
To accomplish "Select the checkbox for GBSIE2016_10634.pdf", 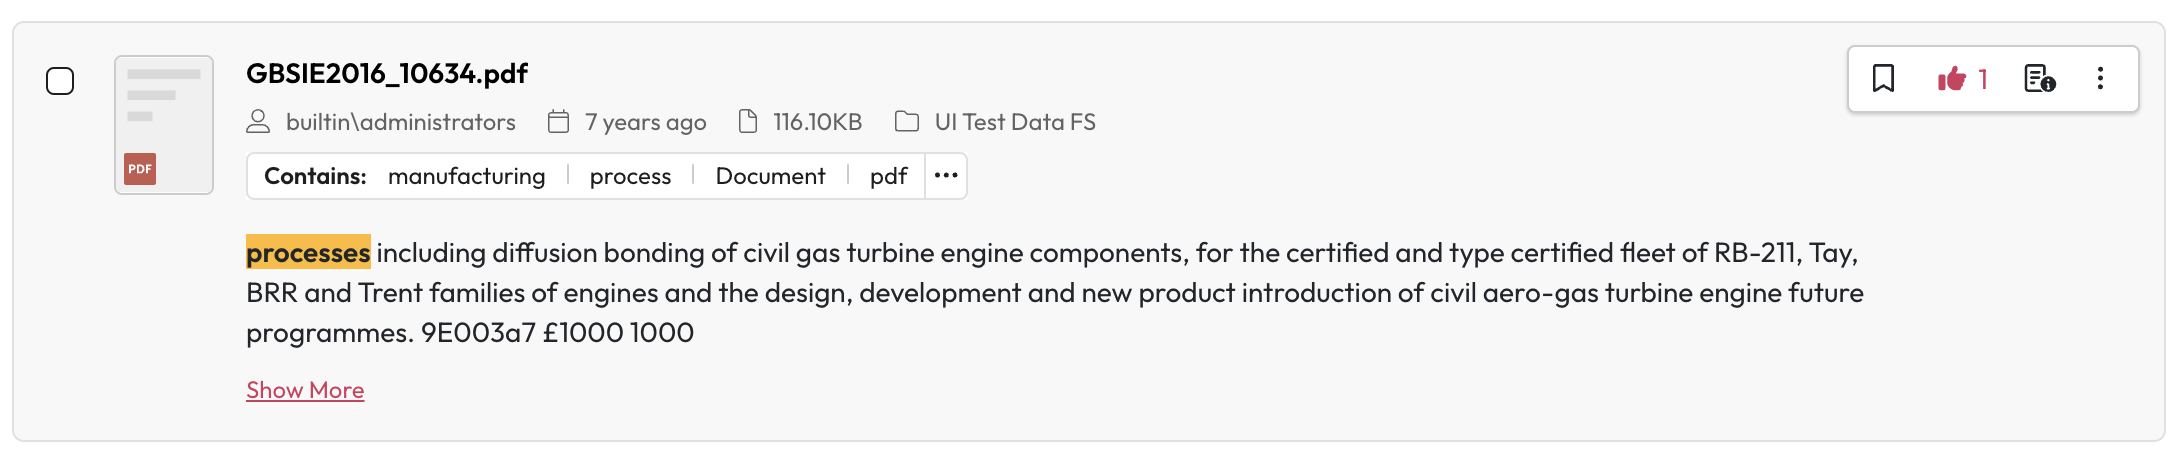I will [x=60, y=81].
